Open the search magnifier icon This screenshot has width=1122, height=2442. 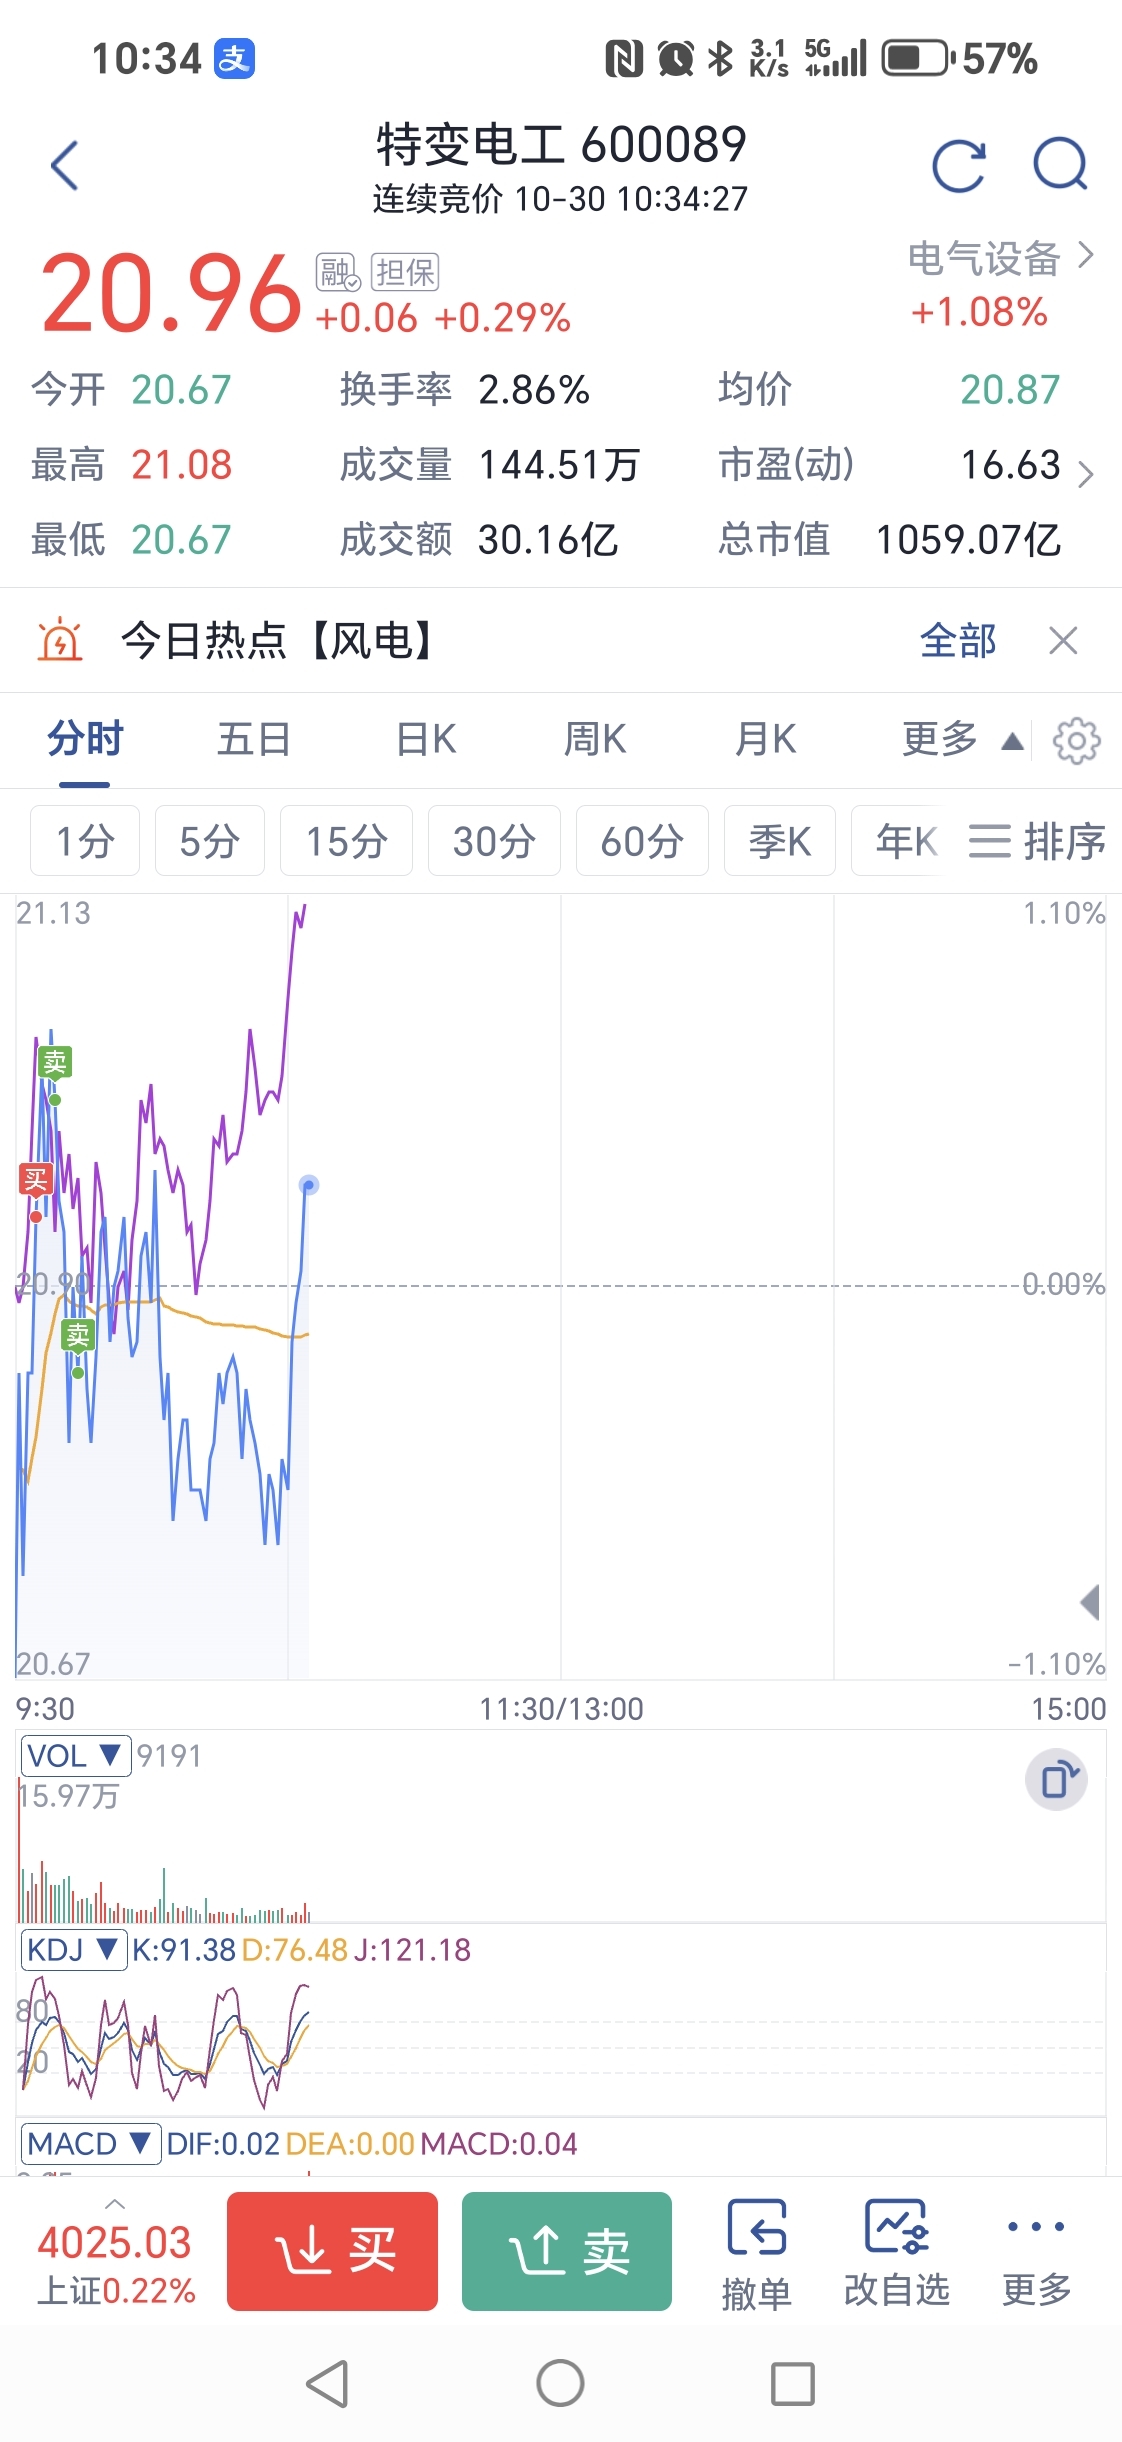coord(1060,165)
